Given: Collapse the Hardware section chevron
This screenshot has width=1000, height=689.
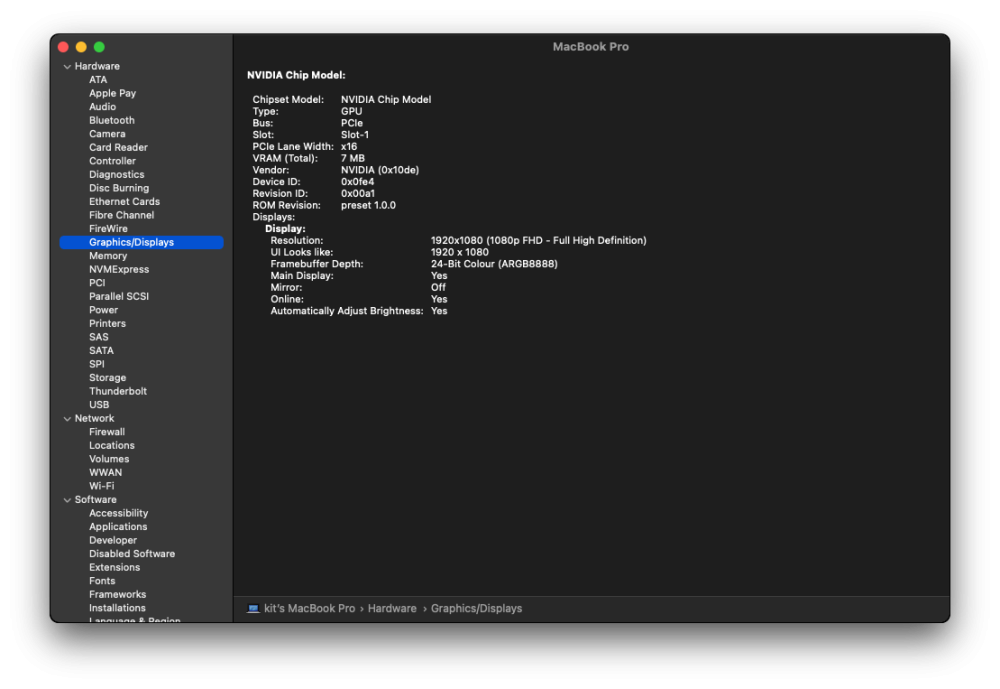Looking at the screenshot, I should 67,66.
